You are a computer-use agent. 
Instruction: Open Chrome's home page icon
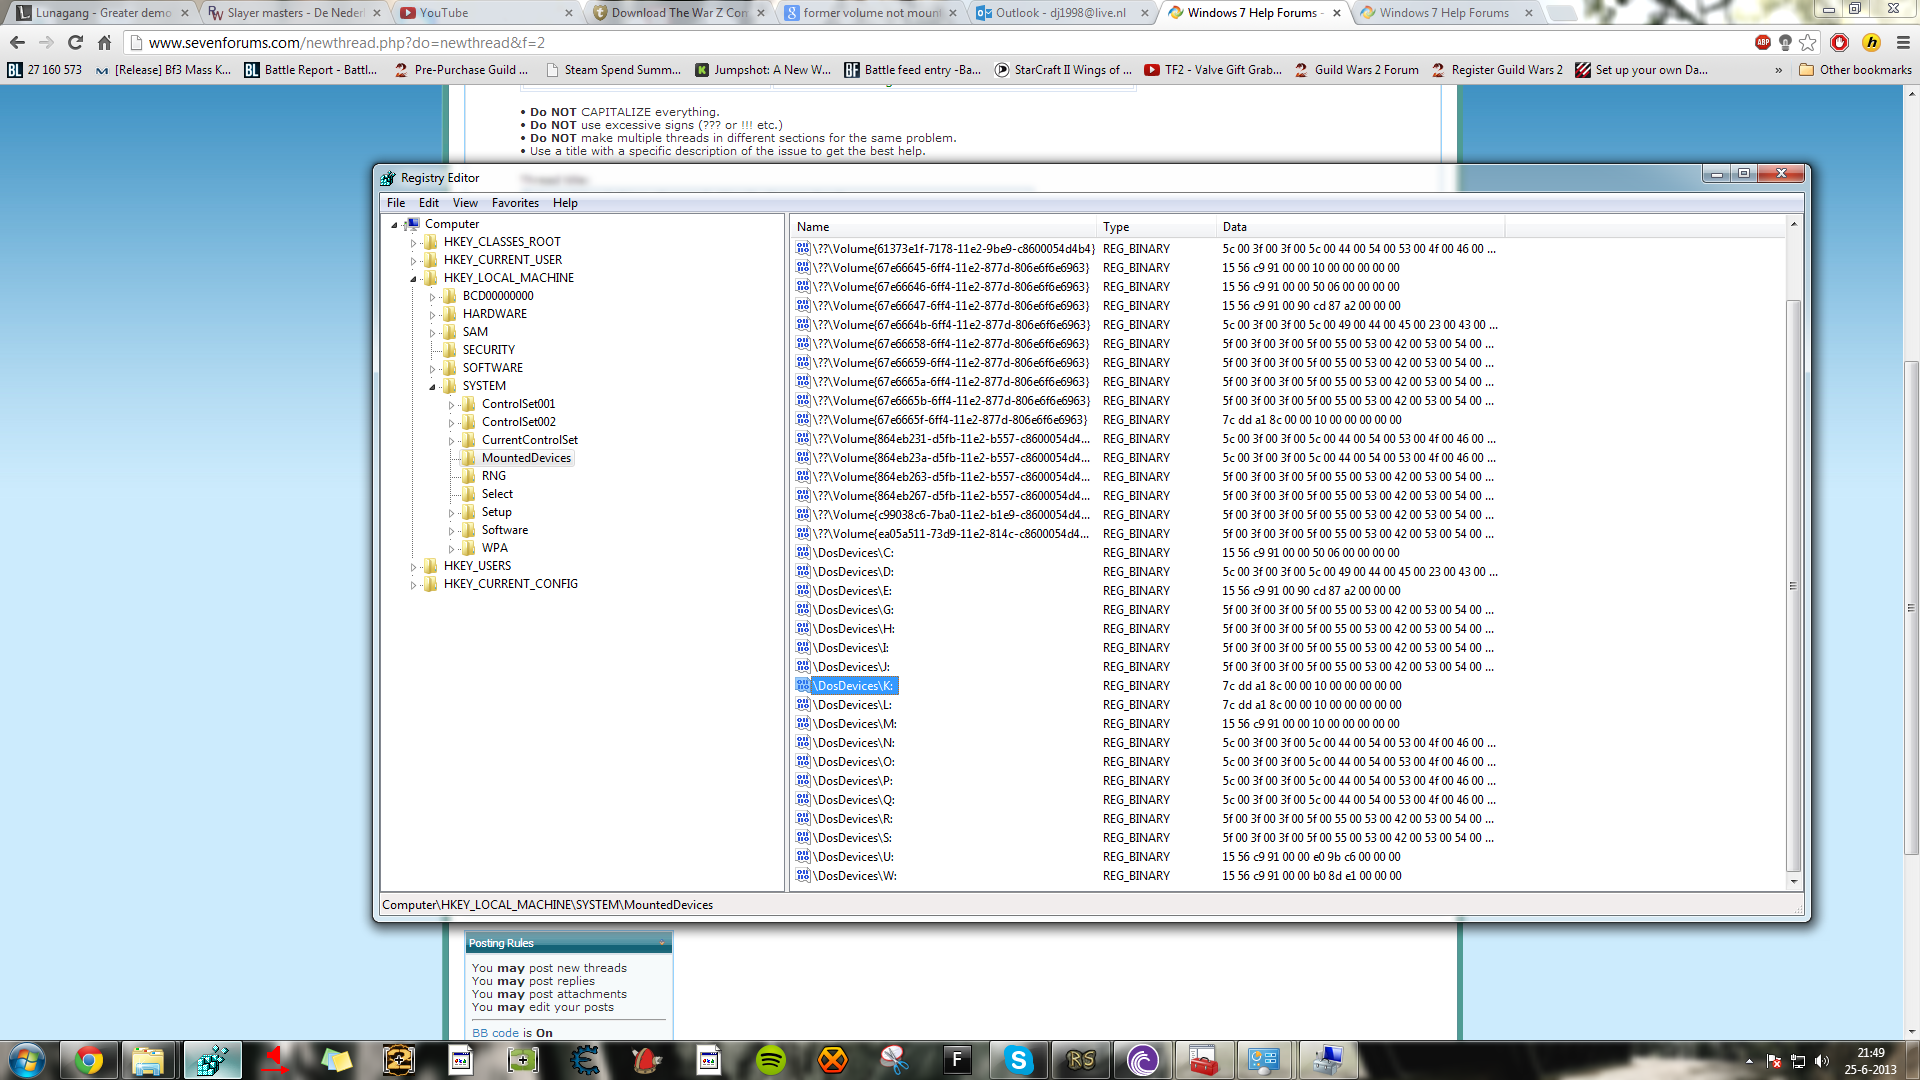pyautogui.click(x=104, y=42)
